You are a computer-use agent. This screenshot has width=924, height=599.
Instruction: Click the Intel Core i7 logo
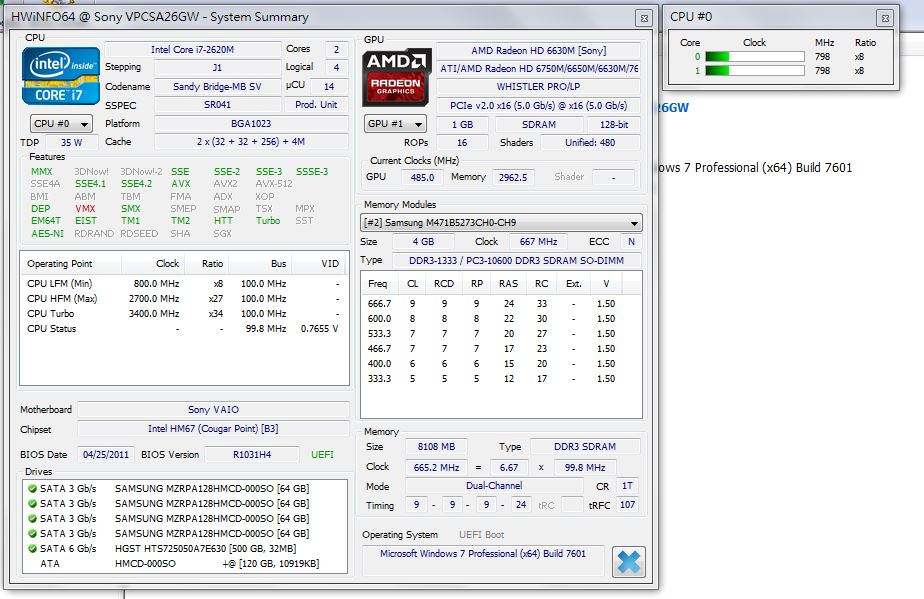61,76
